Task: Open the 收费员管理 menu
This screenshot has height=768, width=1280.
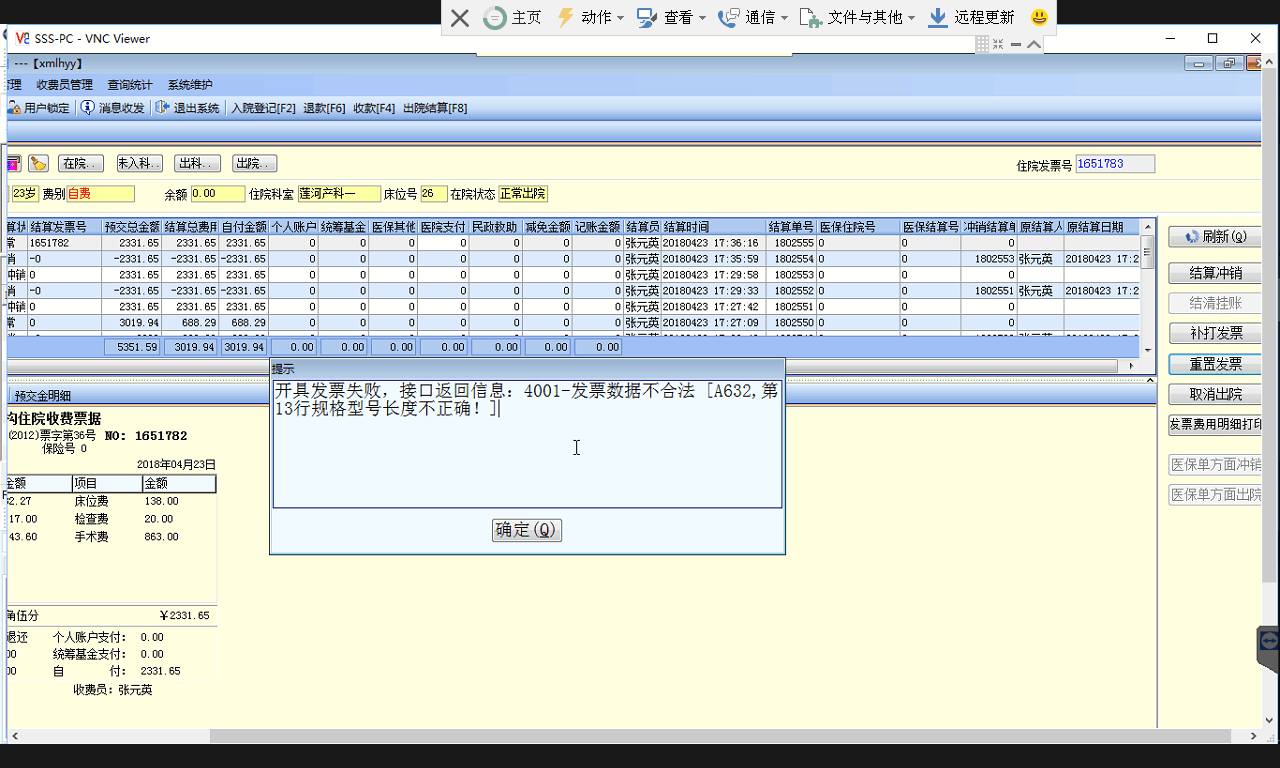Action: tap(64, 85)
